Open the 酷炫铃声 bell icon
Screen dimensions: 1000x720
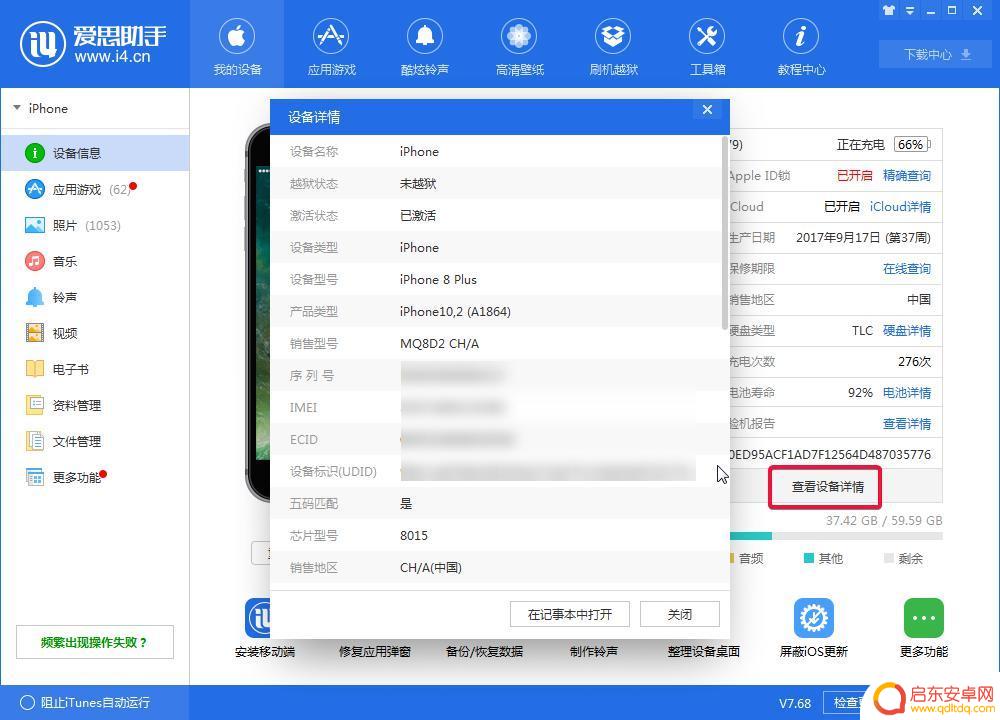coord(425,36)
